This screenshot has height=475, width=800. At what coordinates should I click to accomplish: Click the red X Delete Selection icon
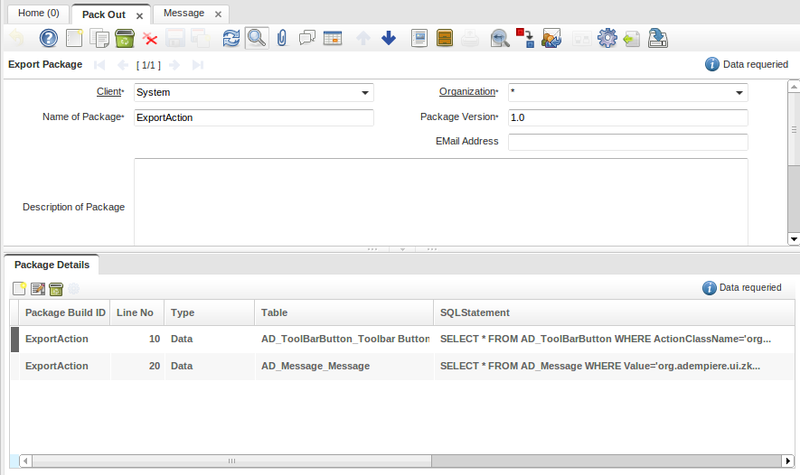[150, 39]
